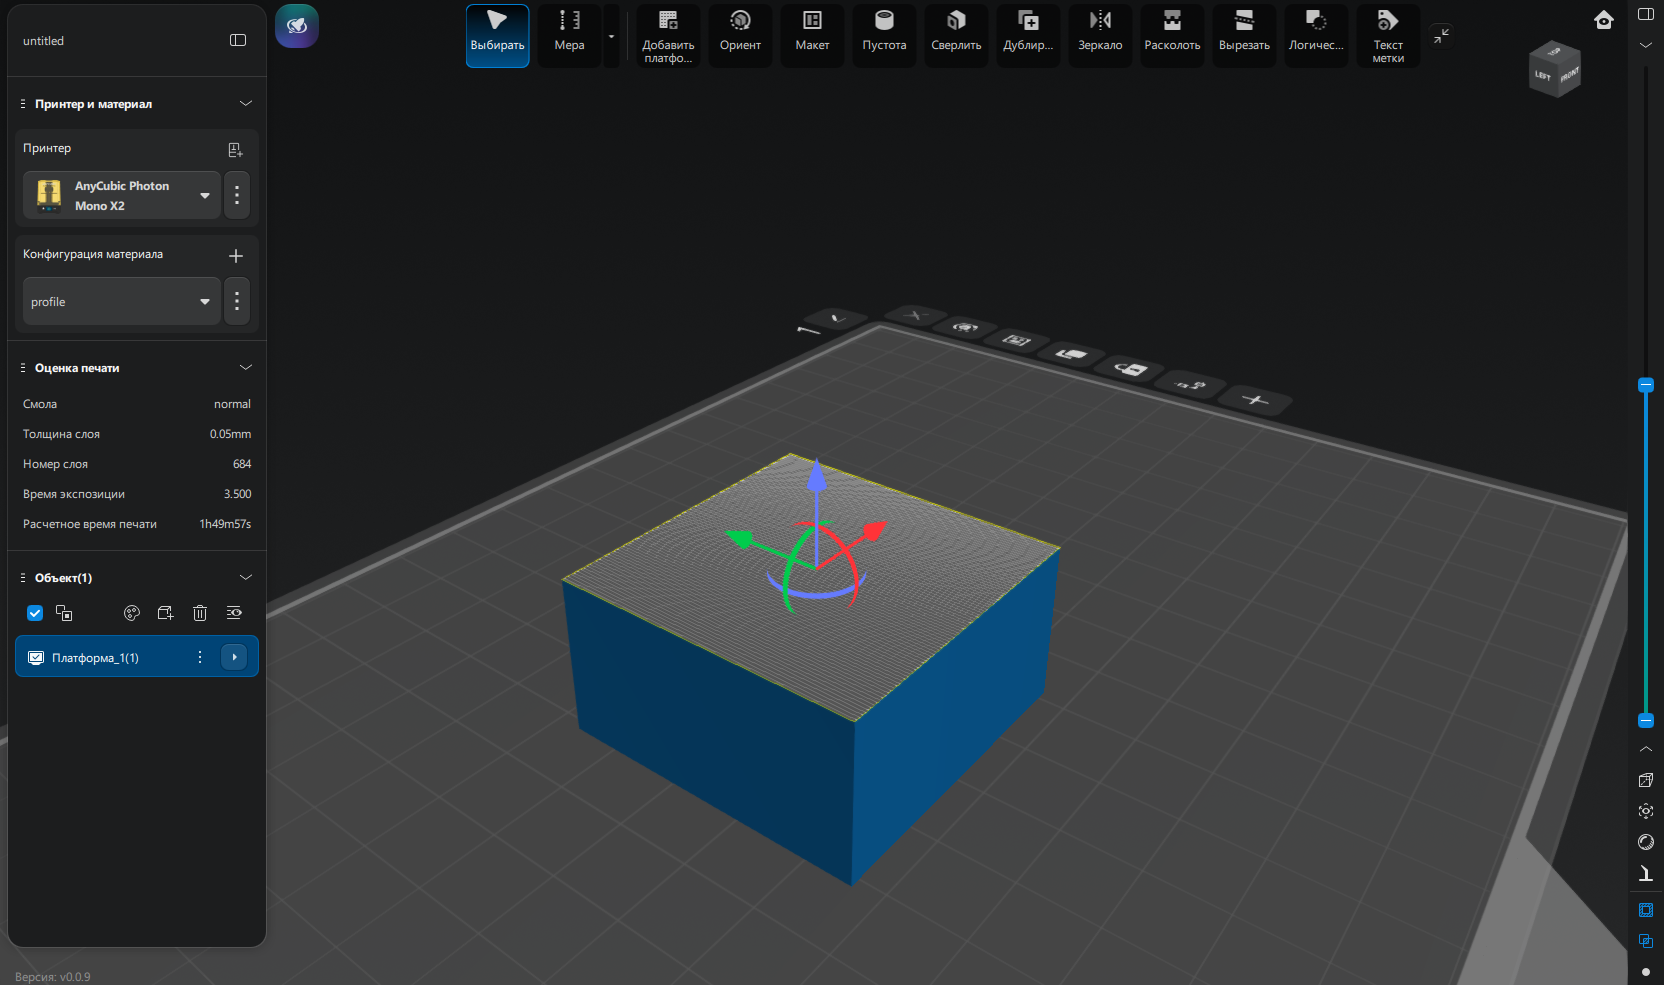Image resolution: width=1664 pixels, height=985 pixels.
Task: Open the Зеркало mirror tool
Action: point(1100,36)
